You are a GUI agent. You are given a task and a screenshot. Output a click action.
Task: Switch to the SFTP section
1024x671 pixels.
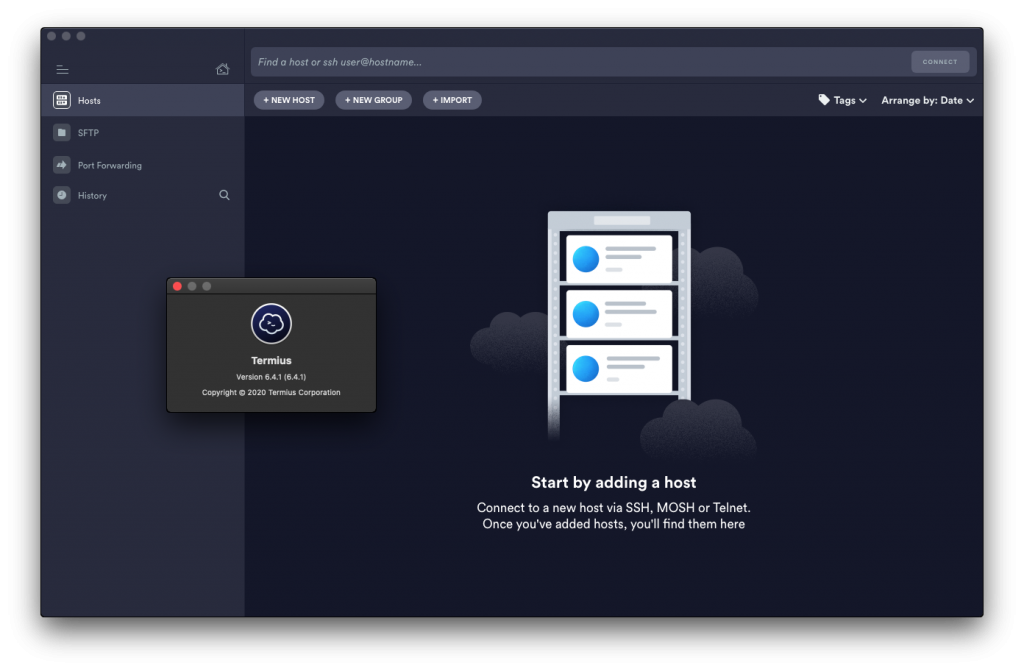point(142,133)
